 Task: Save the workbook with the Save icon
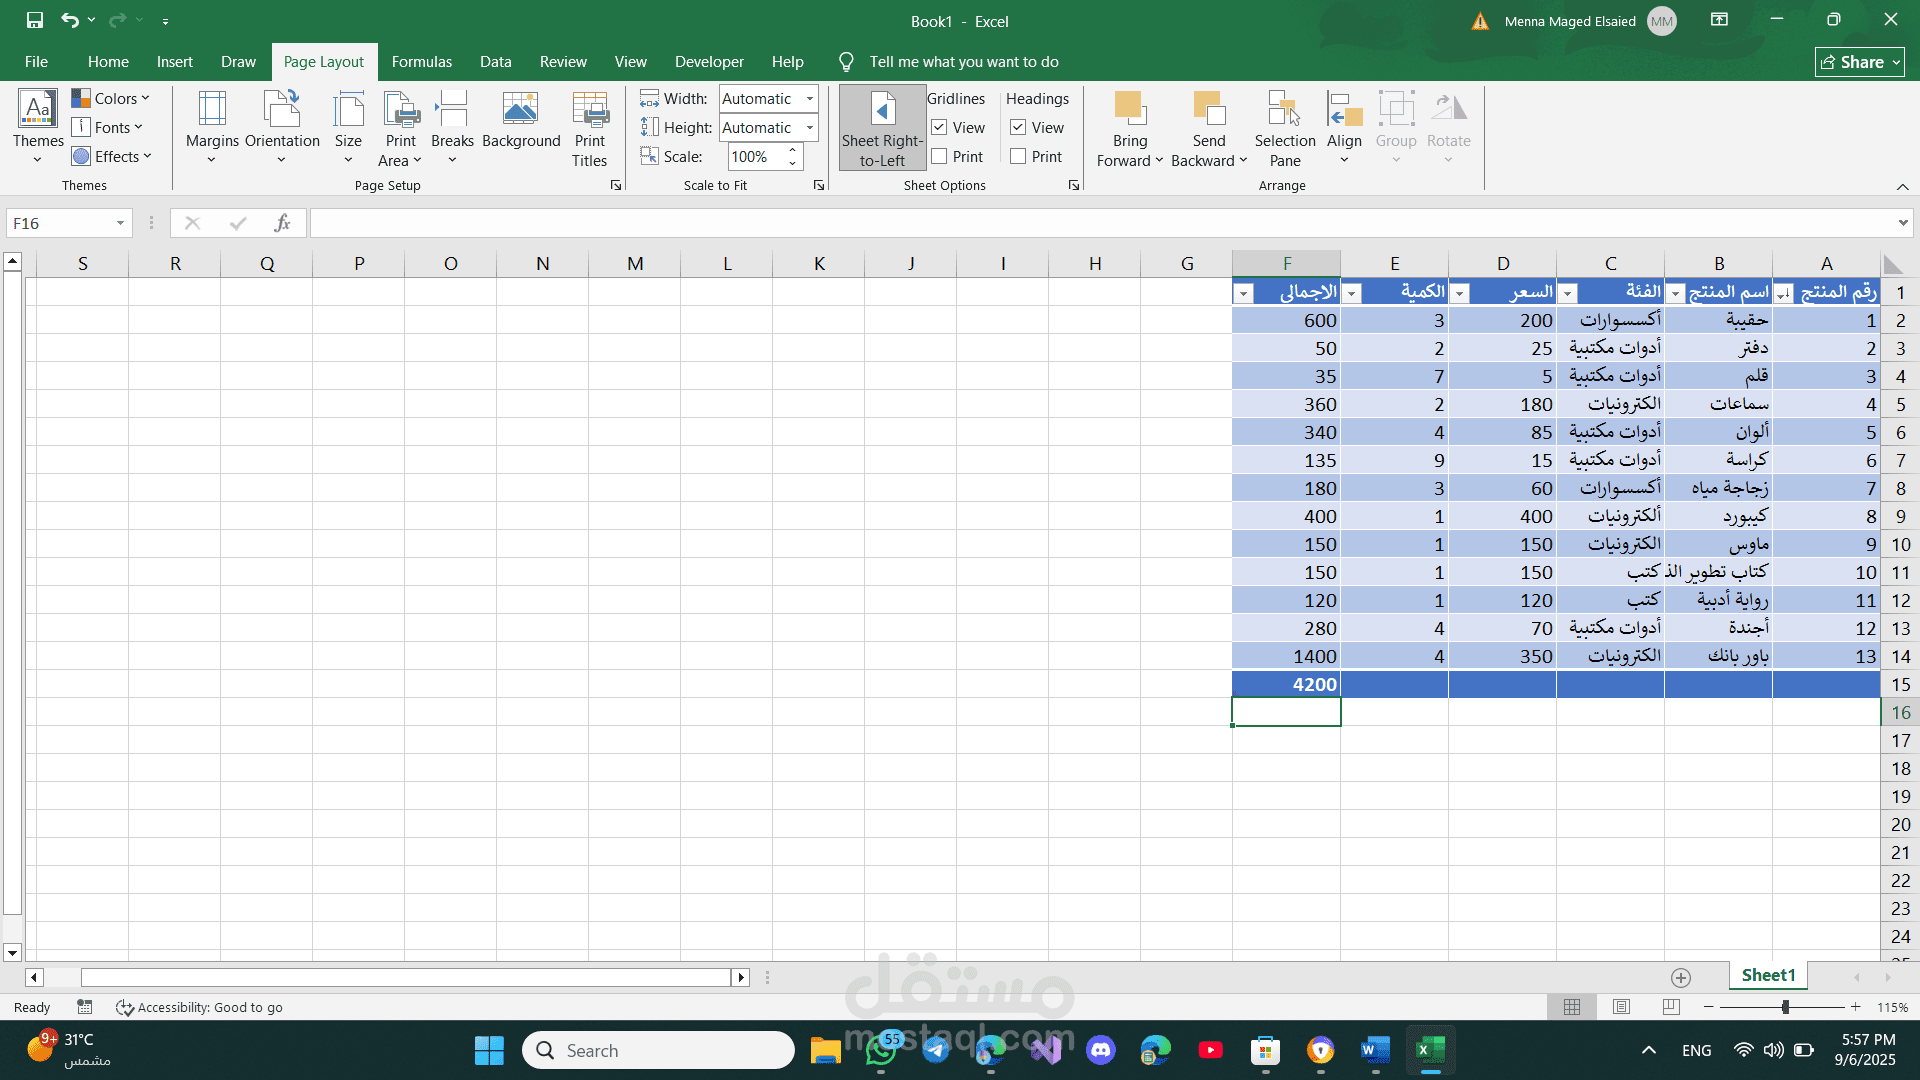pyautogui.click(x=35, y=20)
